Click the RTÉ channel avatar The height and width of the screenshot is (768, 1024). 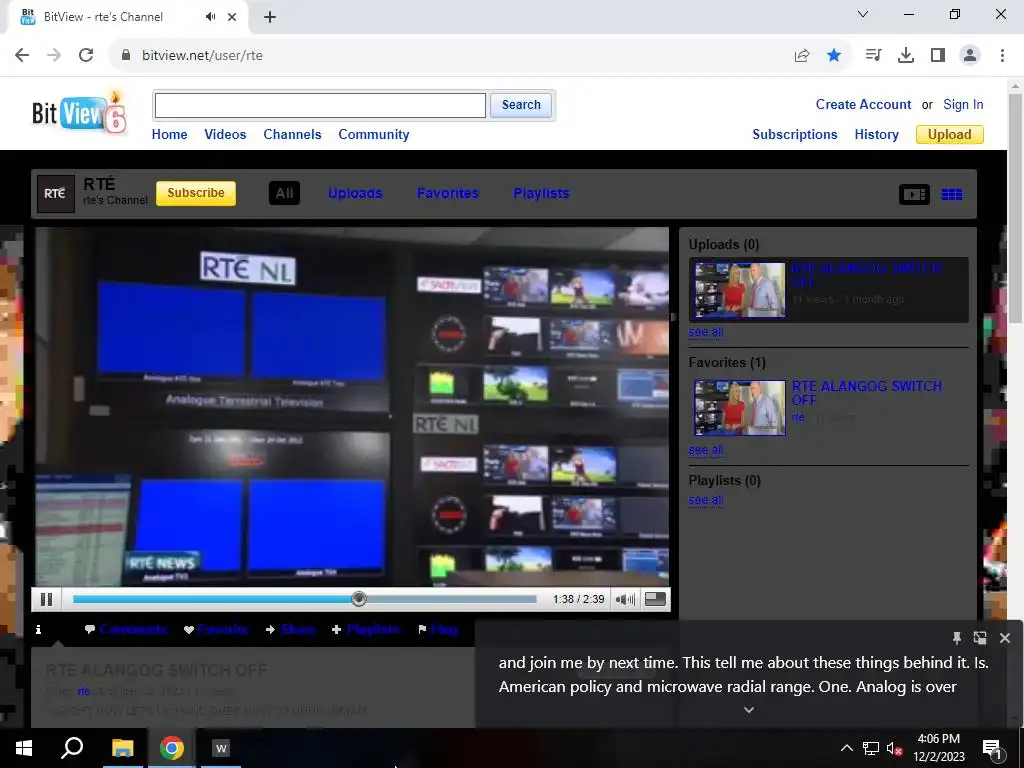56,193
